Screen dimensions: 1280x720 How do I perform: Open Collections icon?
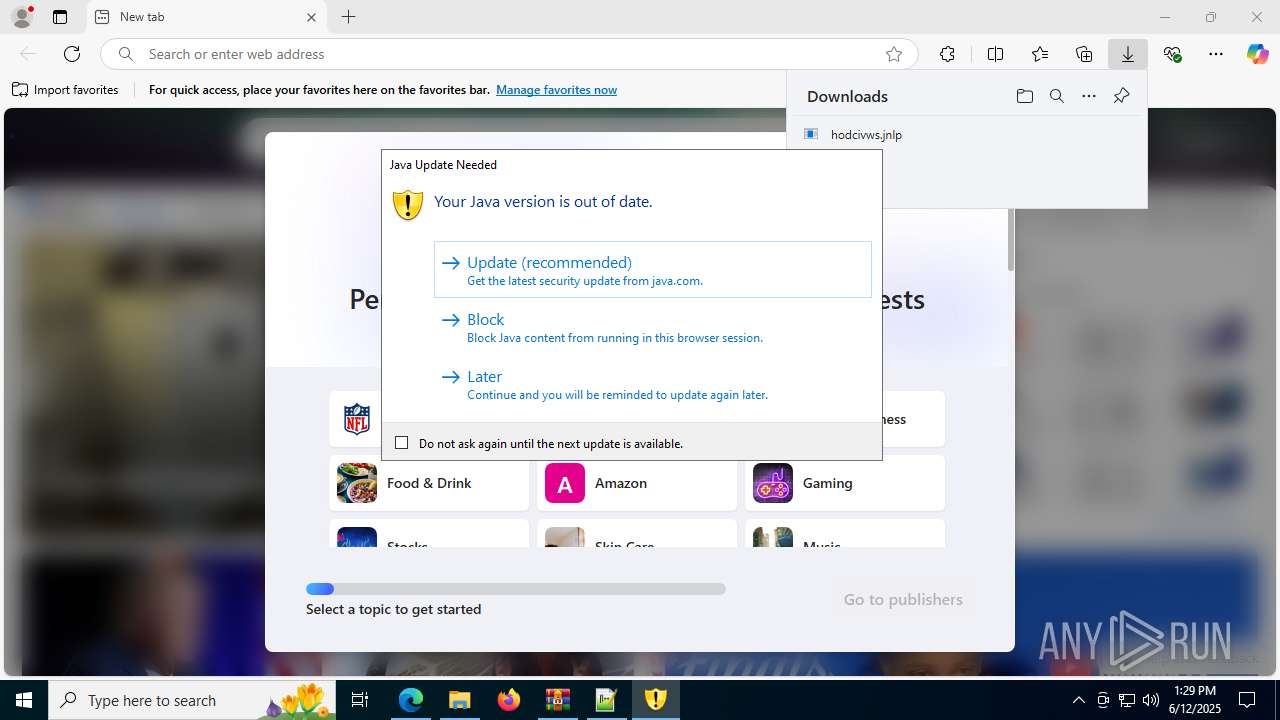point(1084,54)
